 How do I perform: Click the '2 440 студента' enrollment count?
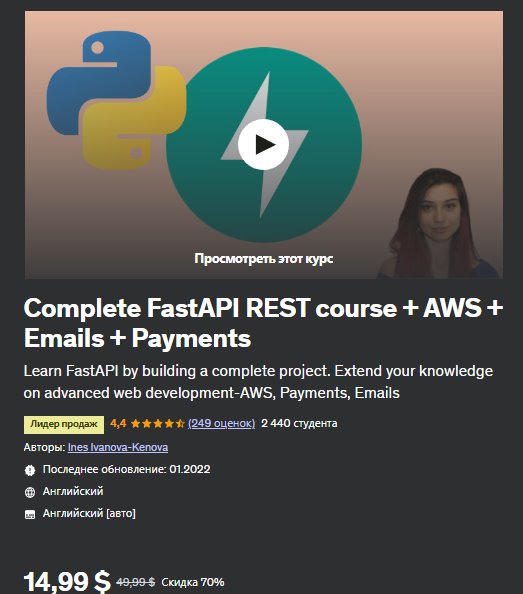(299, 424)
